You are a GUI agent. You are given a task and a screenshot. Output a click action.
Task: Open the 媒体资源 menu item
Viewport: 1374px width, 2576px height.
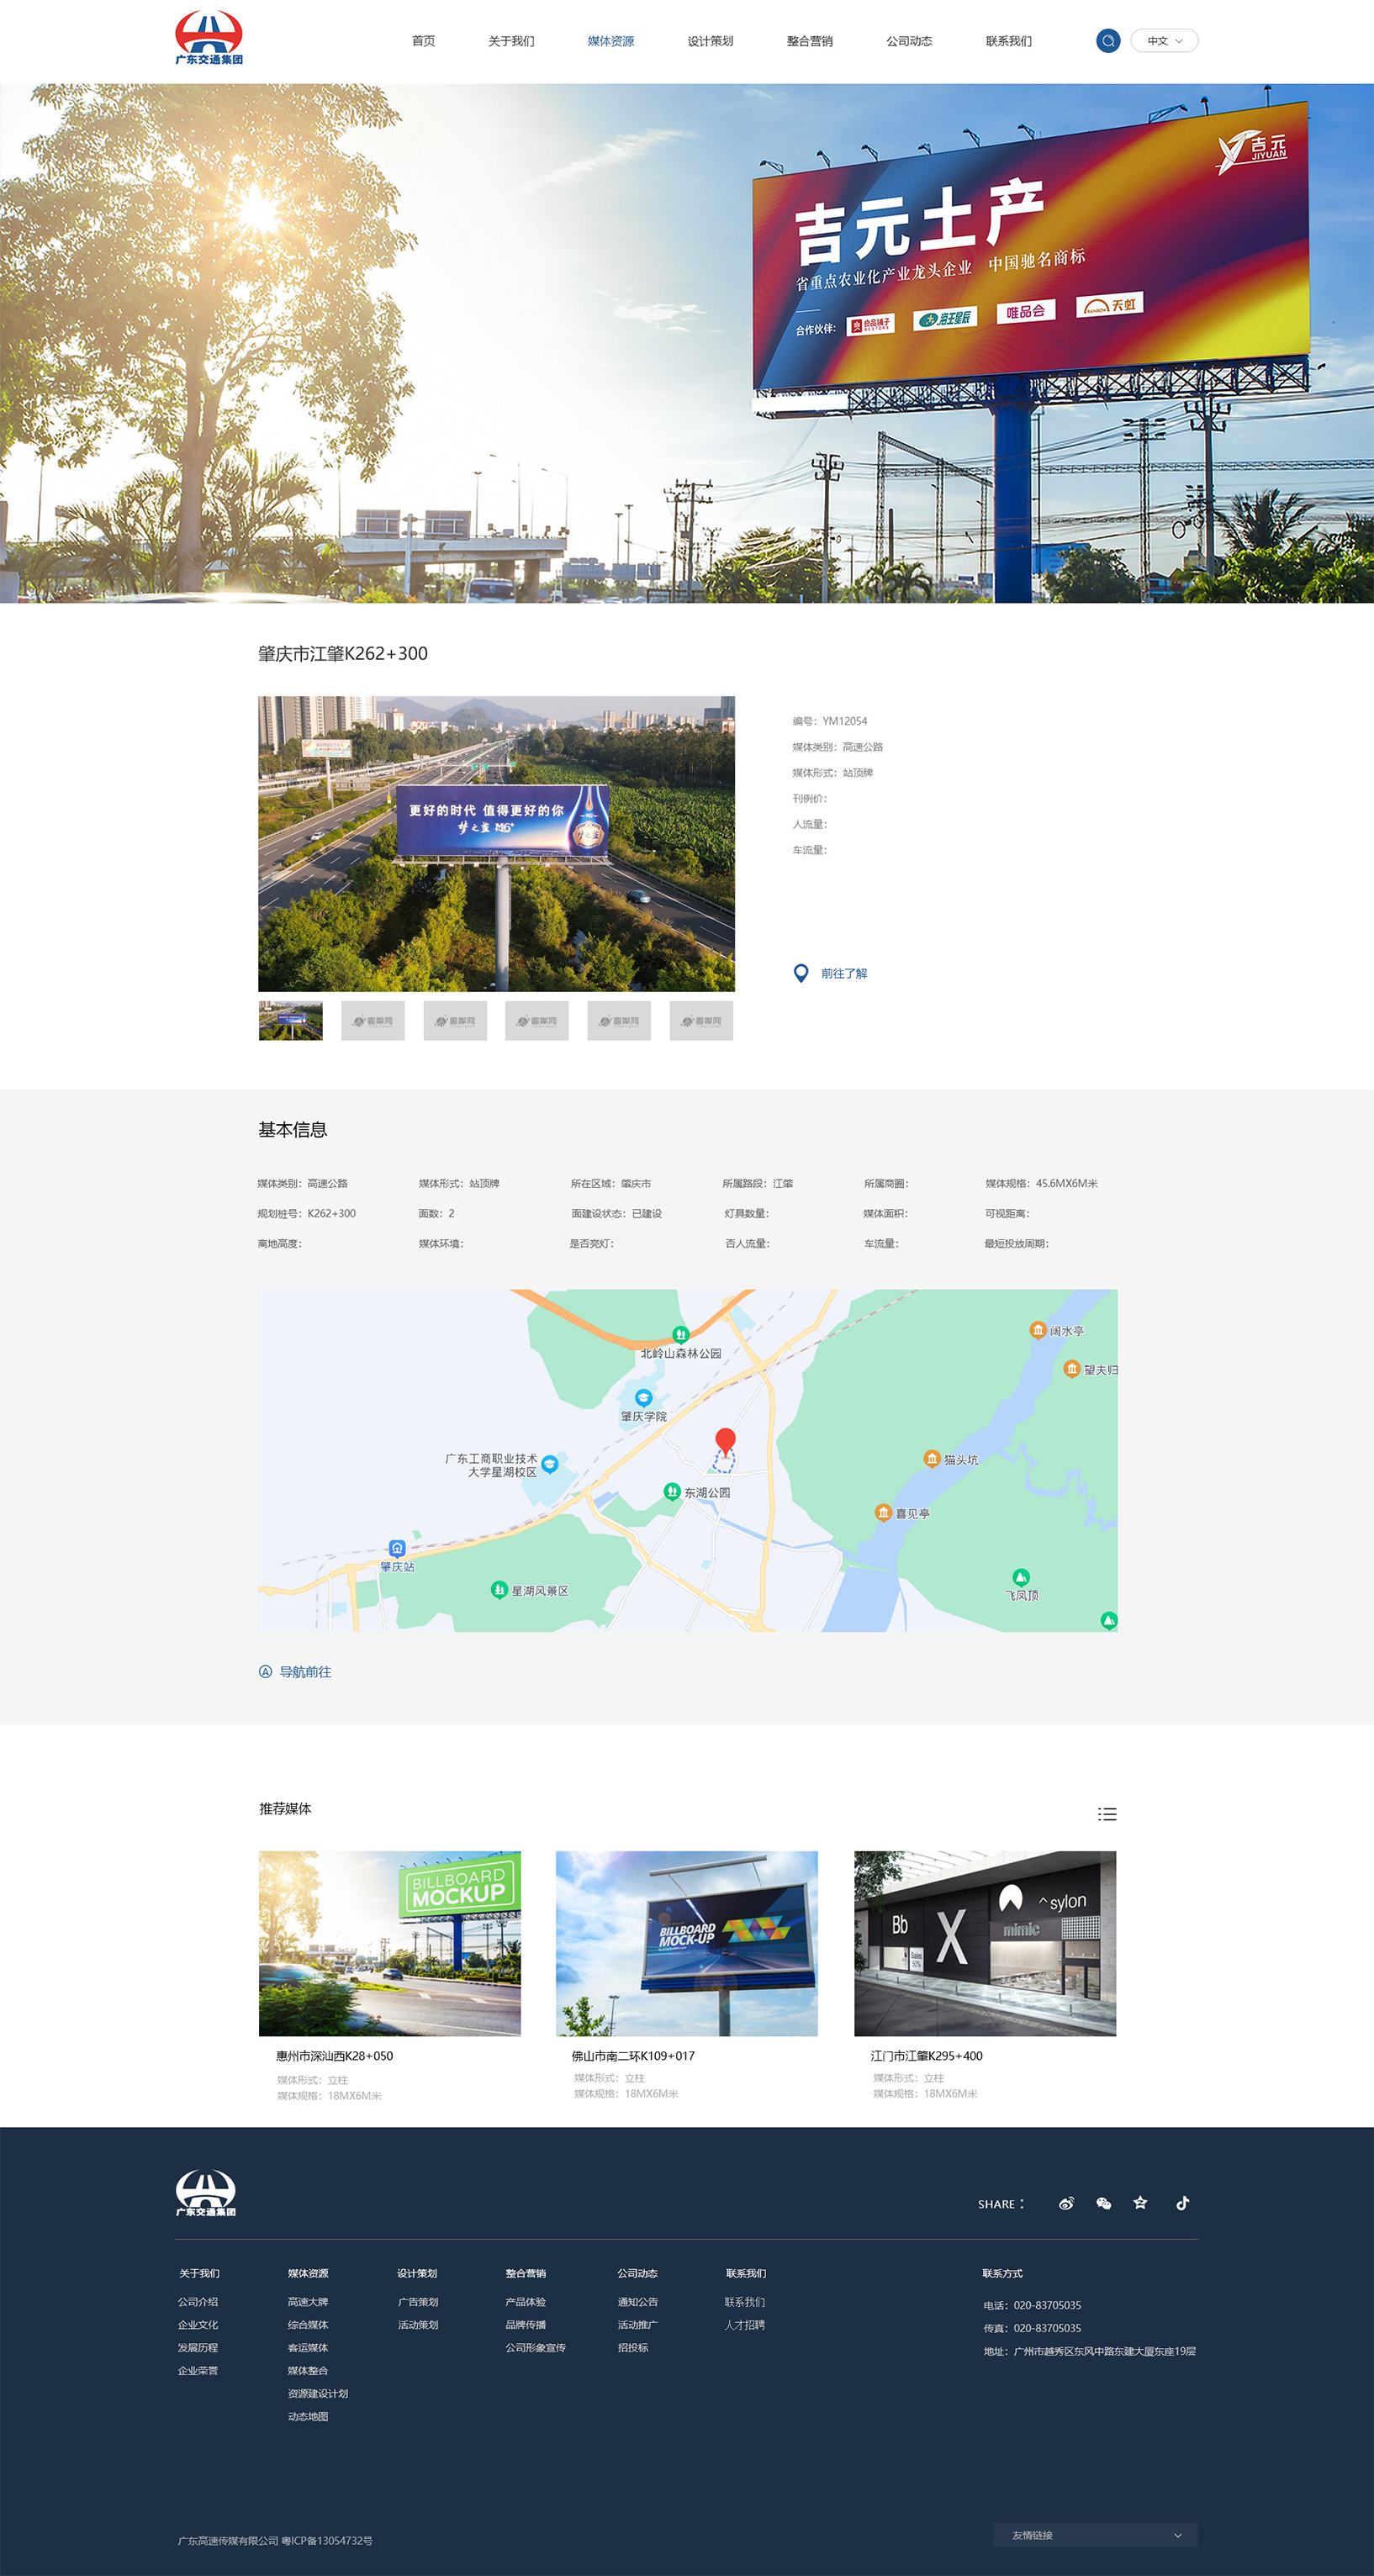click(610, 41)
